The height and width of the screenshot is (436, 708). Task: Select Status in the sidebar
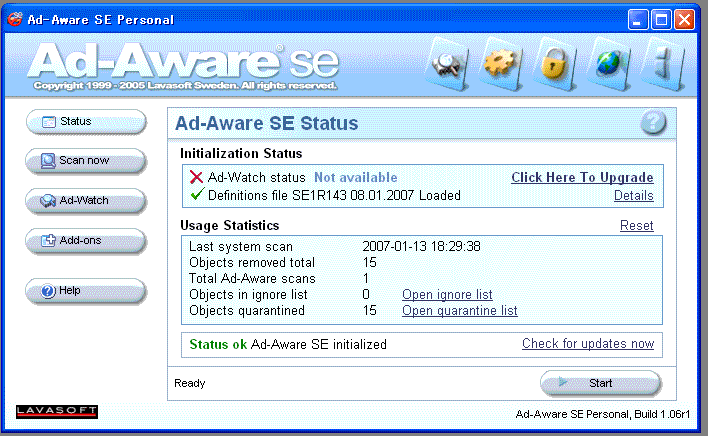point(86,121)
